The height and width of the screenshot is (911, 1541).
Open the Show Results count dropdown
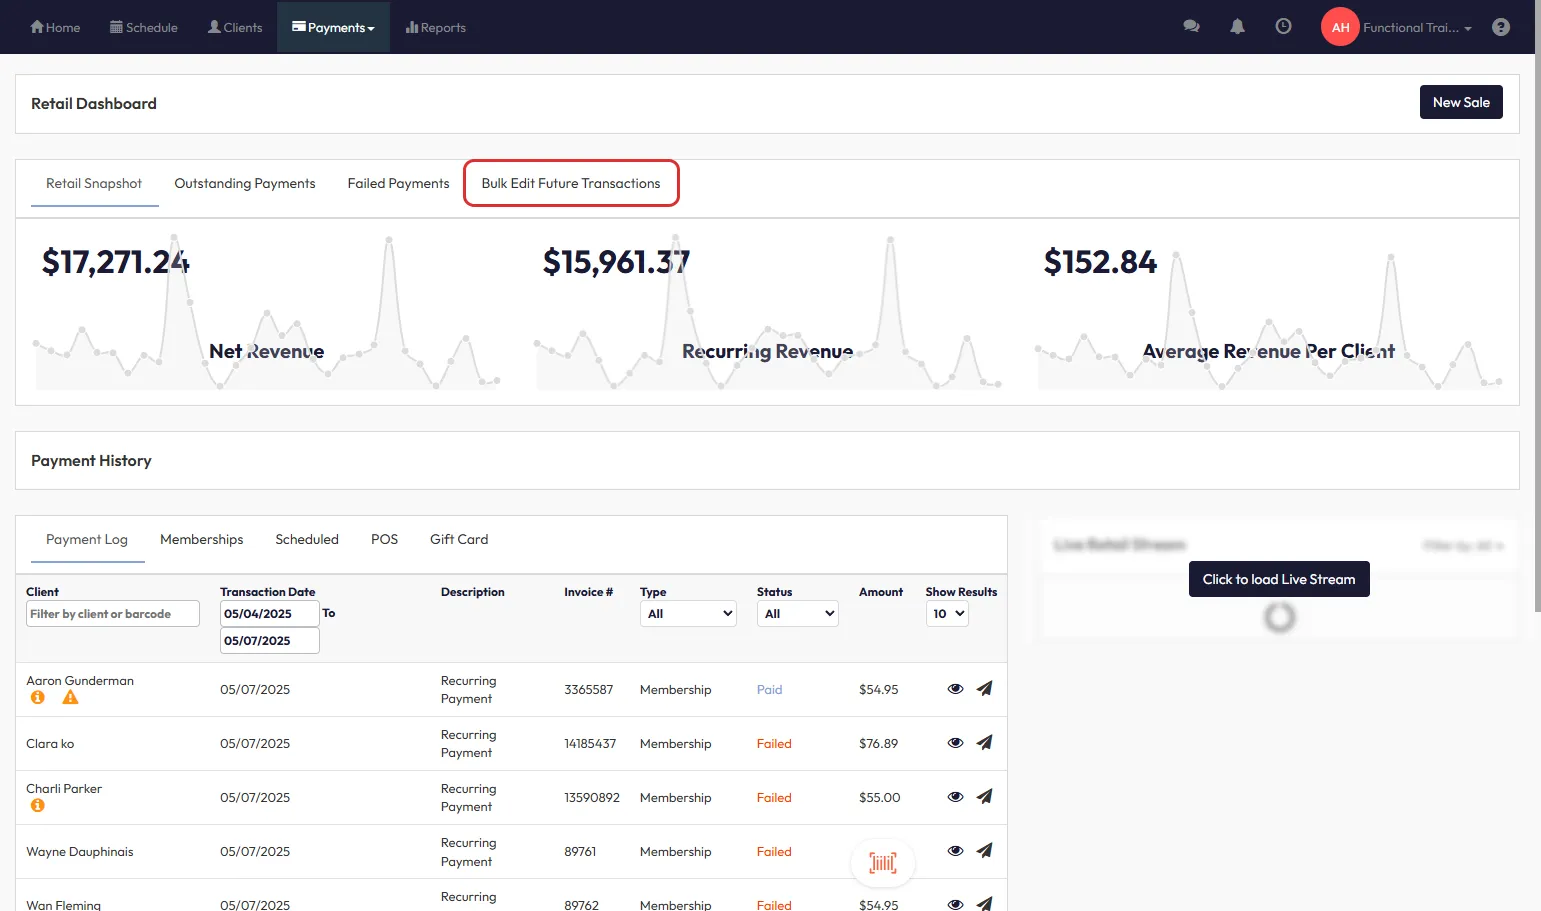pyautogui.click(x=947, y=614)
